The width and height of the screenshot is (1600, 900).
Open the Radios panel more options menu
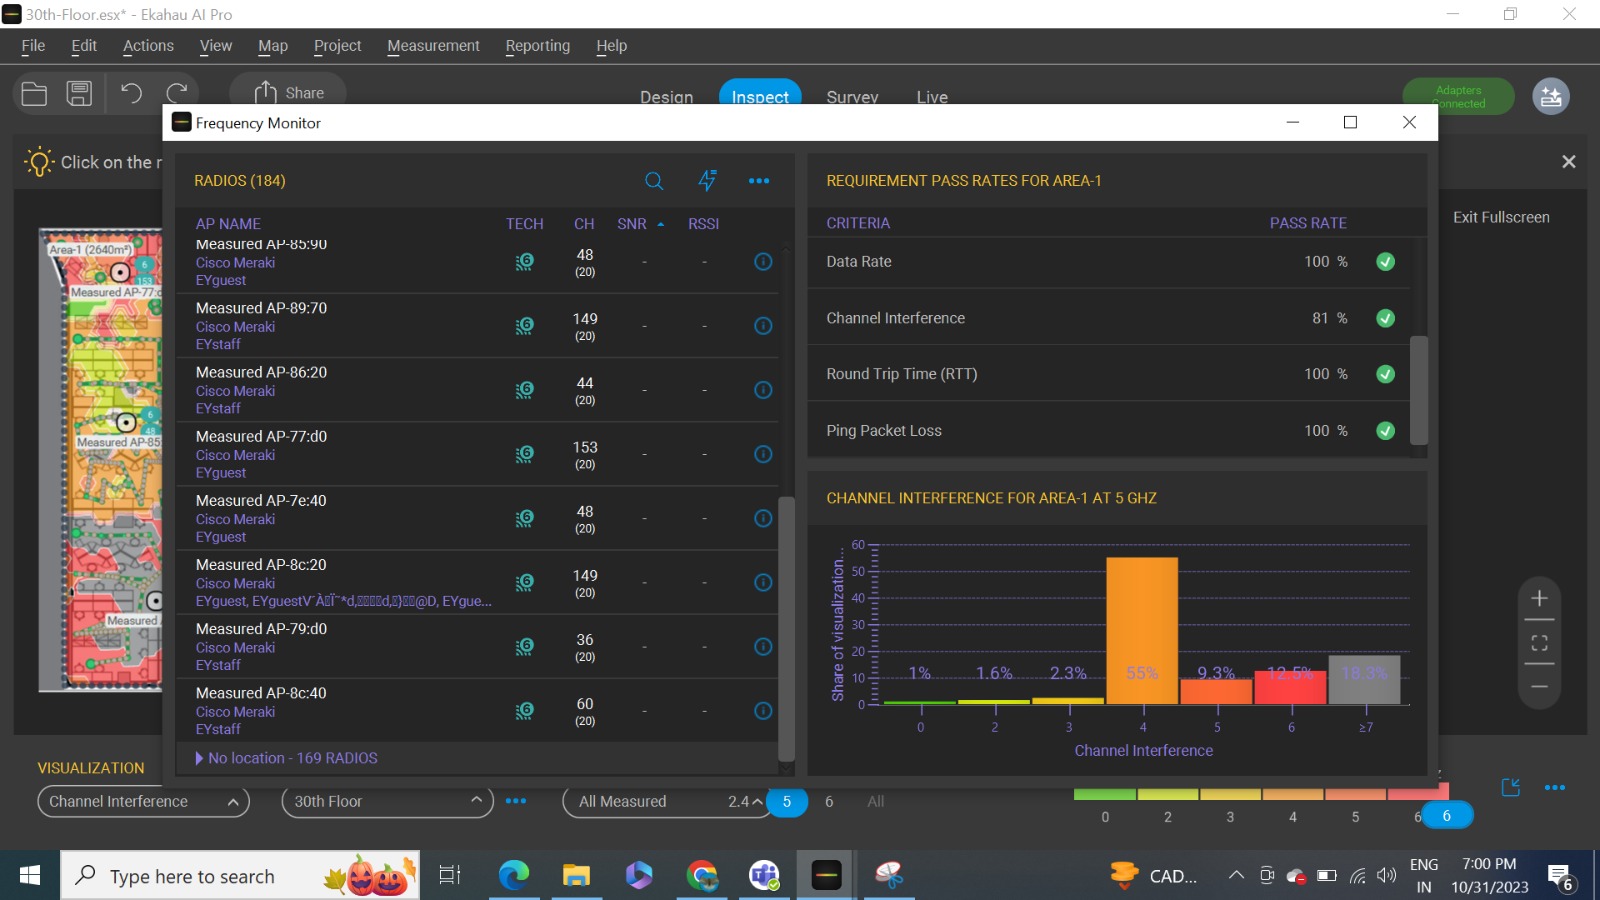point(759,181)
